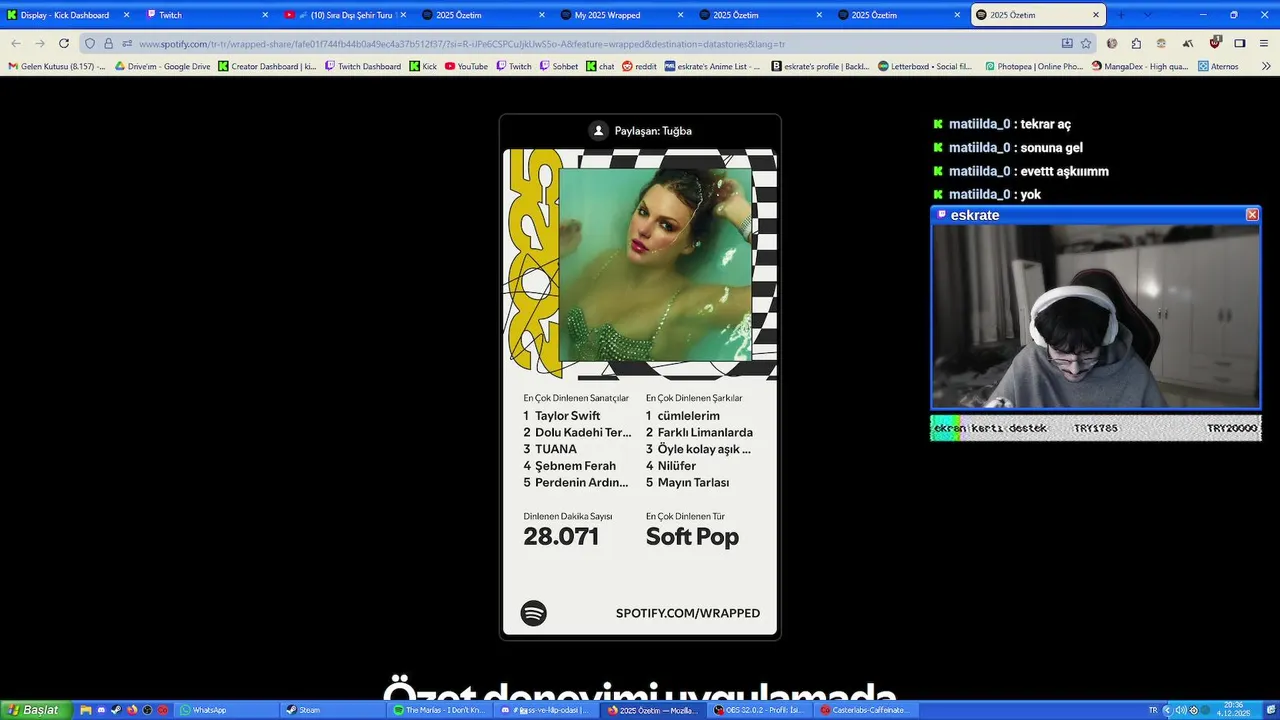Screen dimensions: 1280x720
Task: Go back to previous page
Action: click(x=16, y=43)
